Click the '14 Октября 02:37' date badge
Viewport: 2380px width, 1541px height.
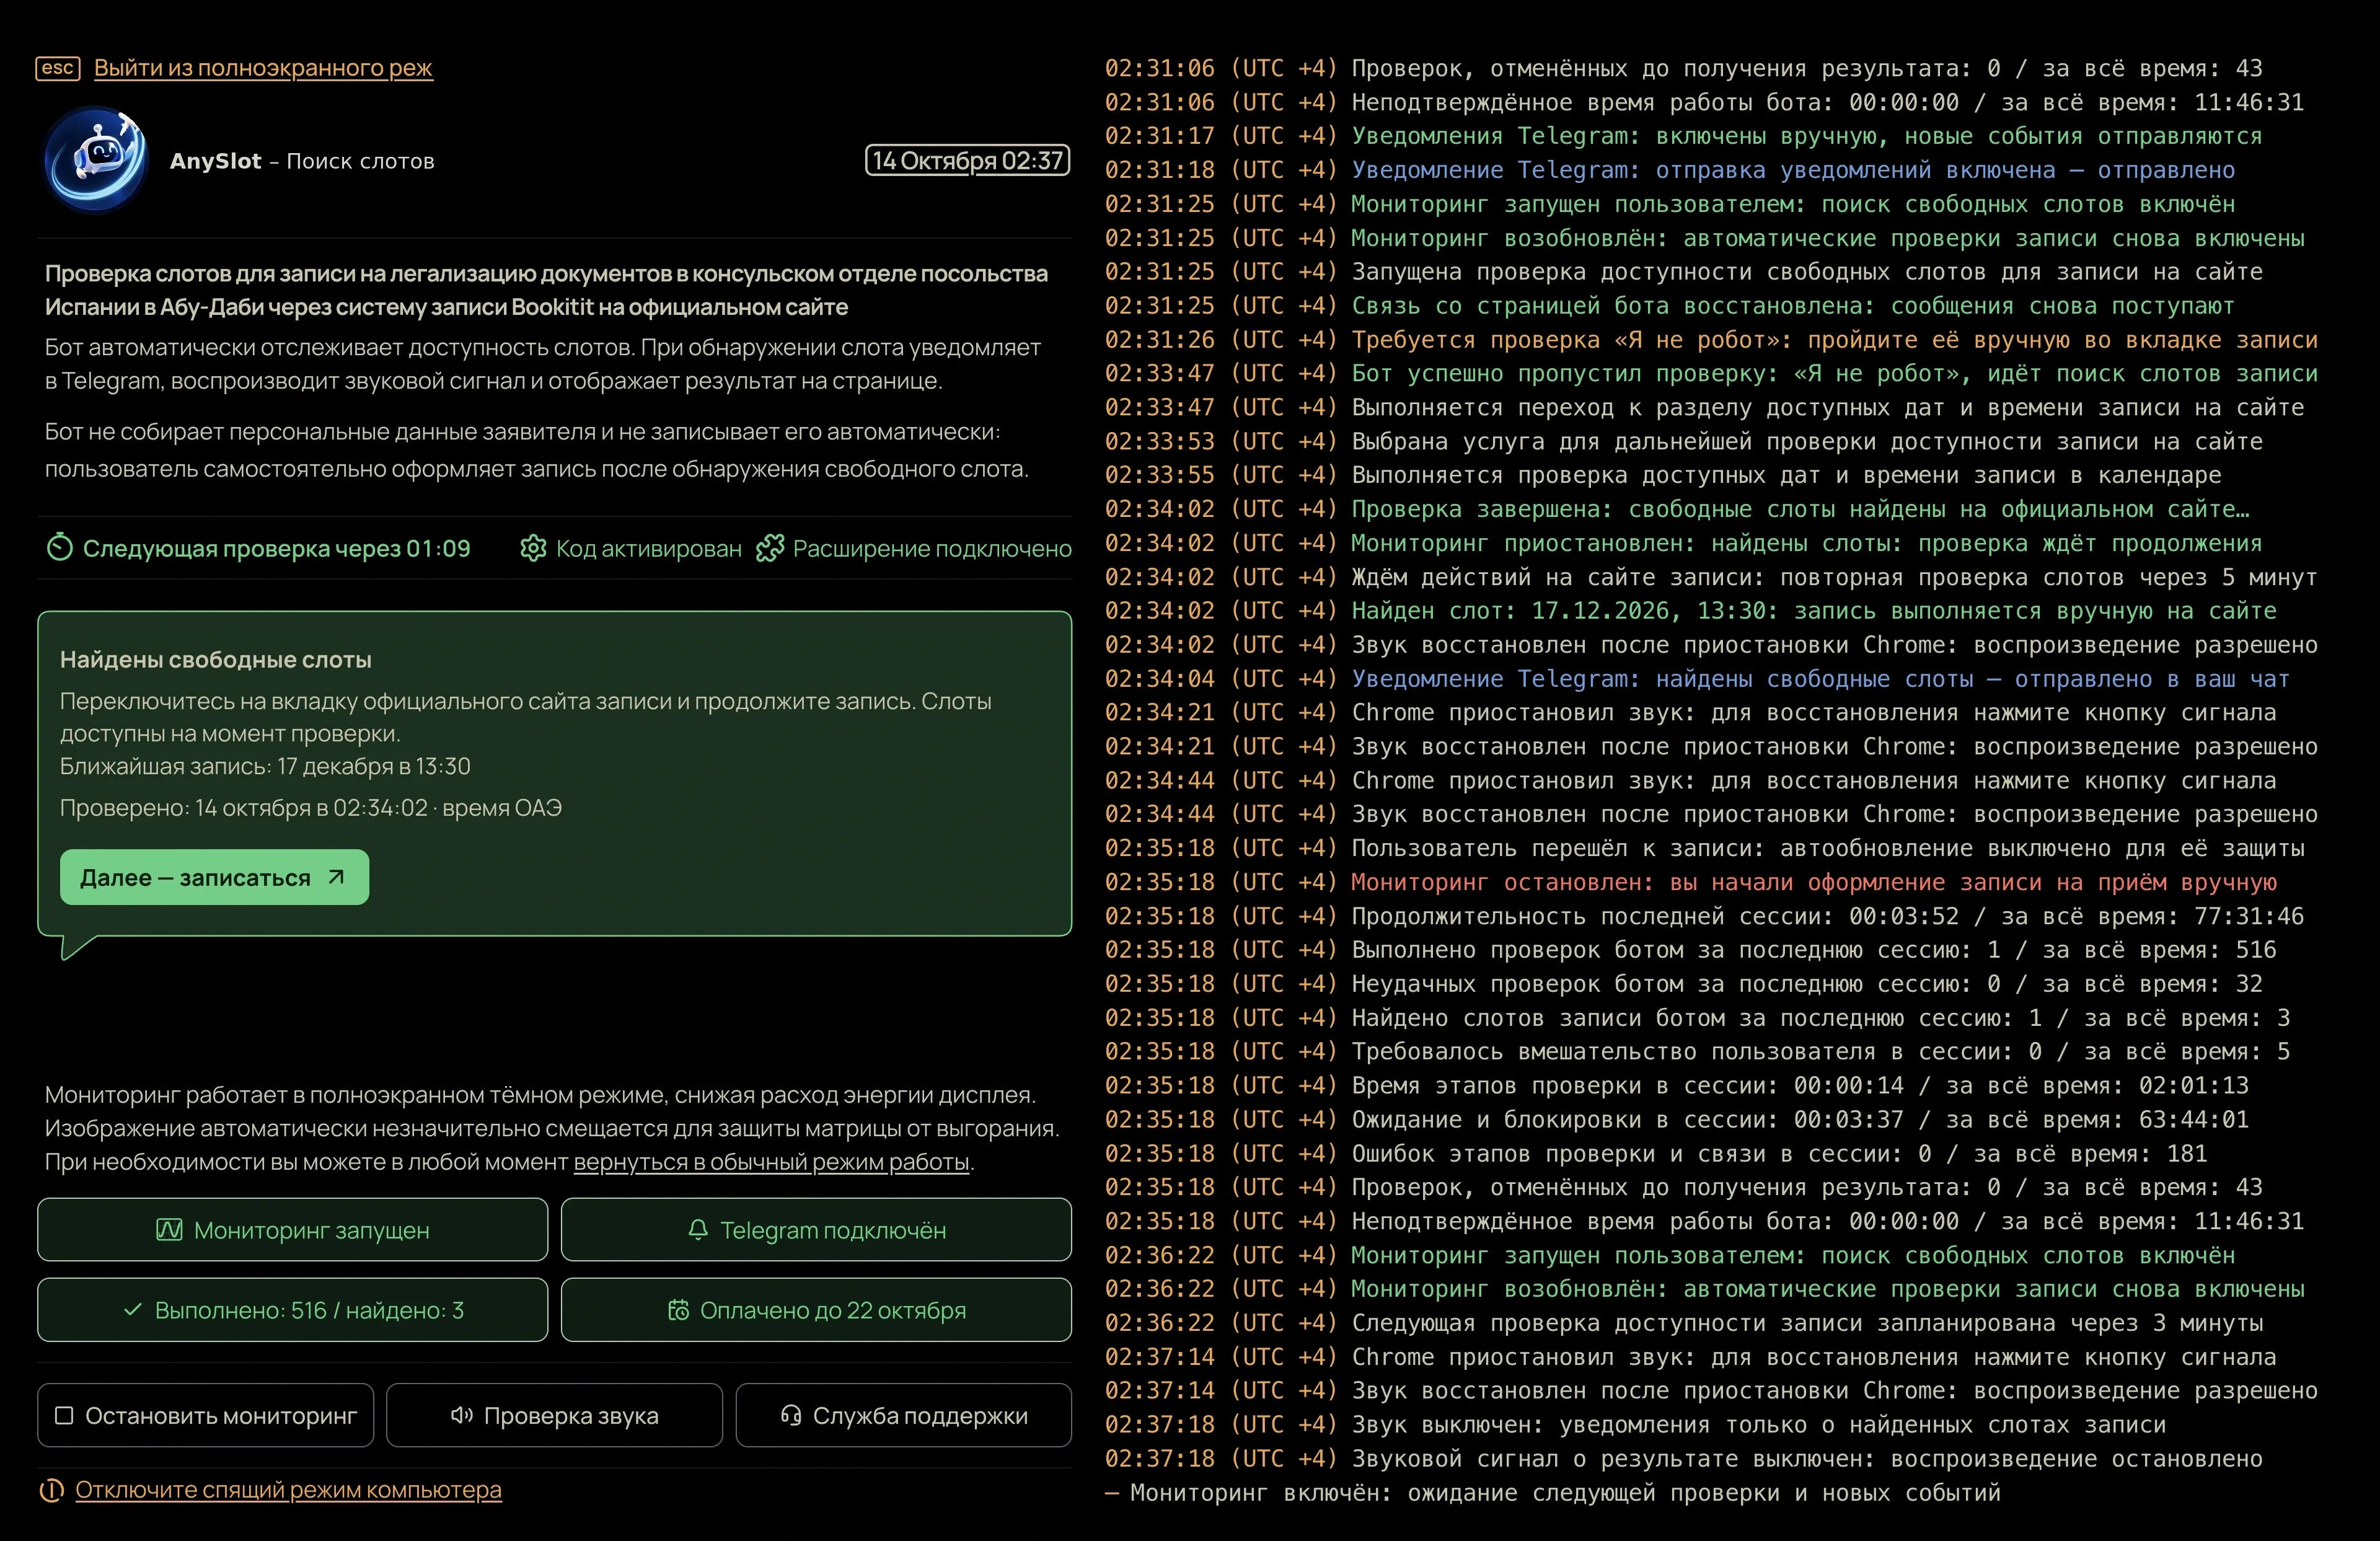967,160
